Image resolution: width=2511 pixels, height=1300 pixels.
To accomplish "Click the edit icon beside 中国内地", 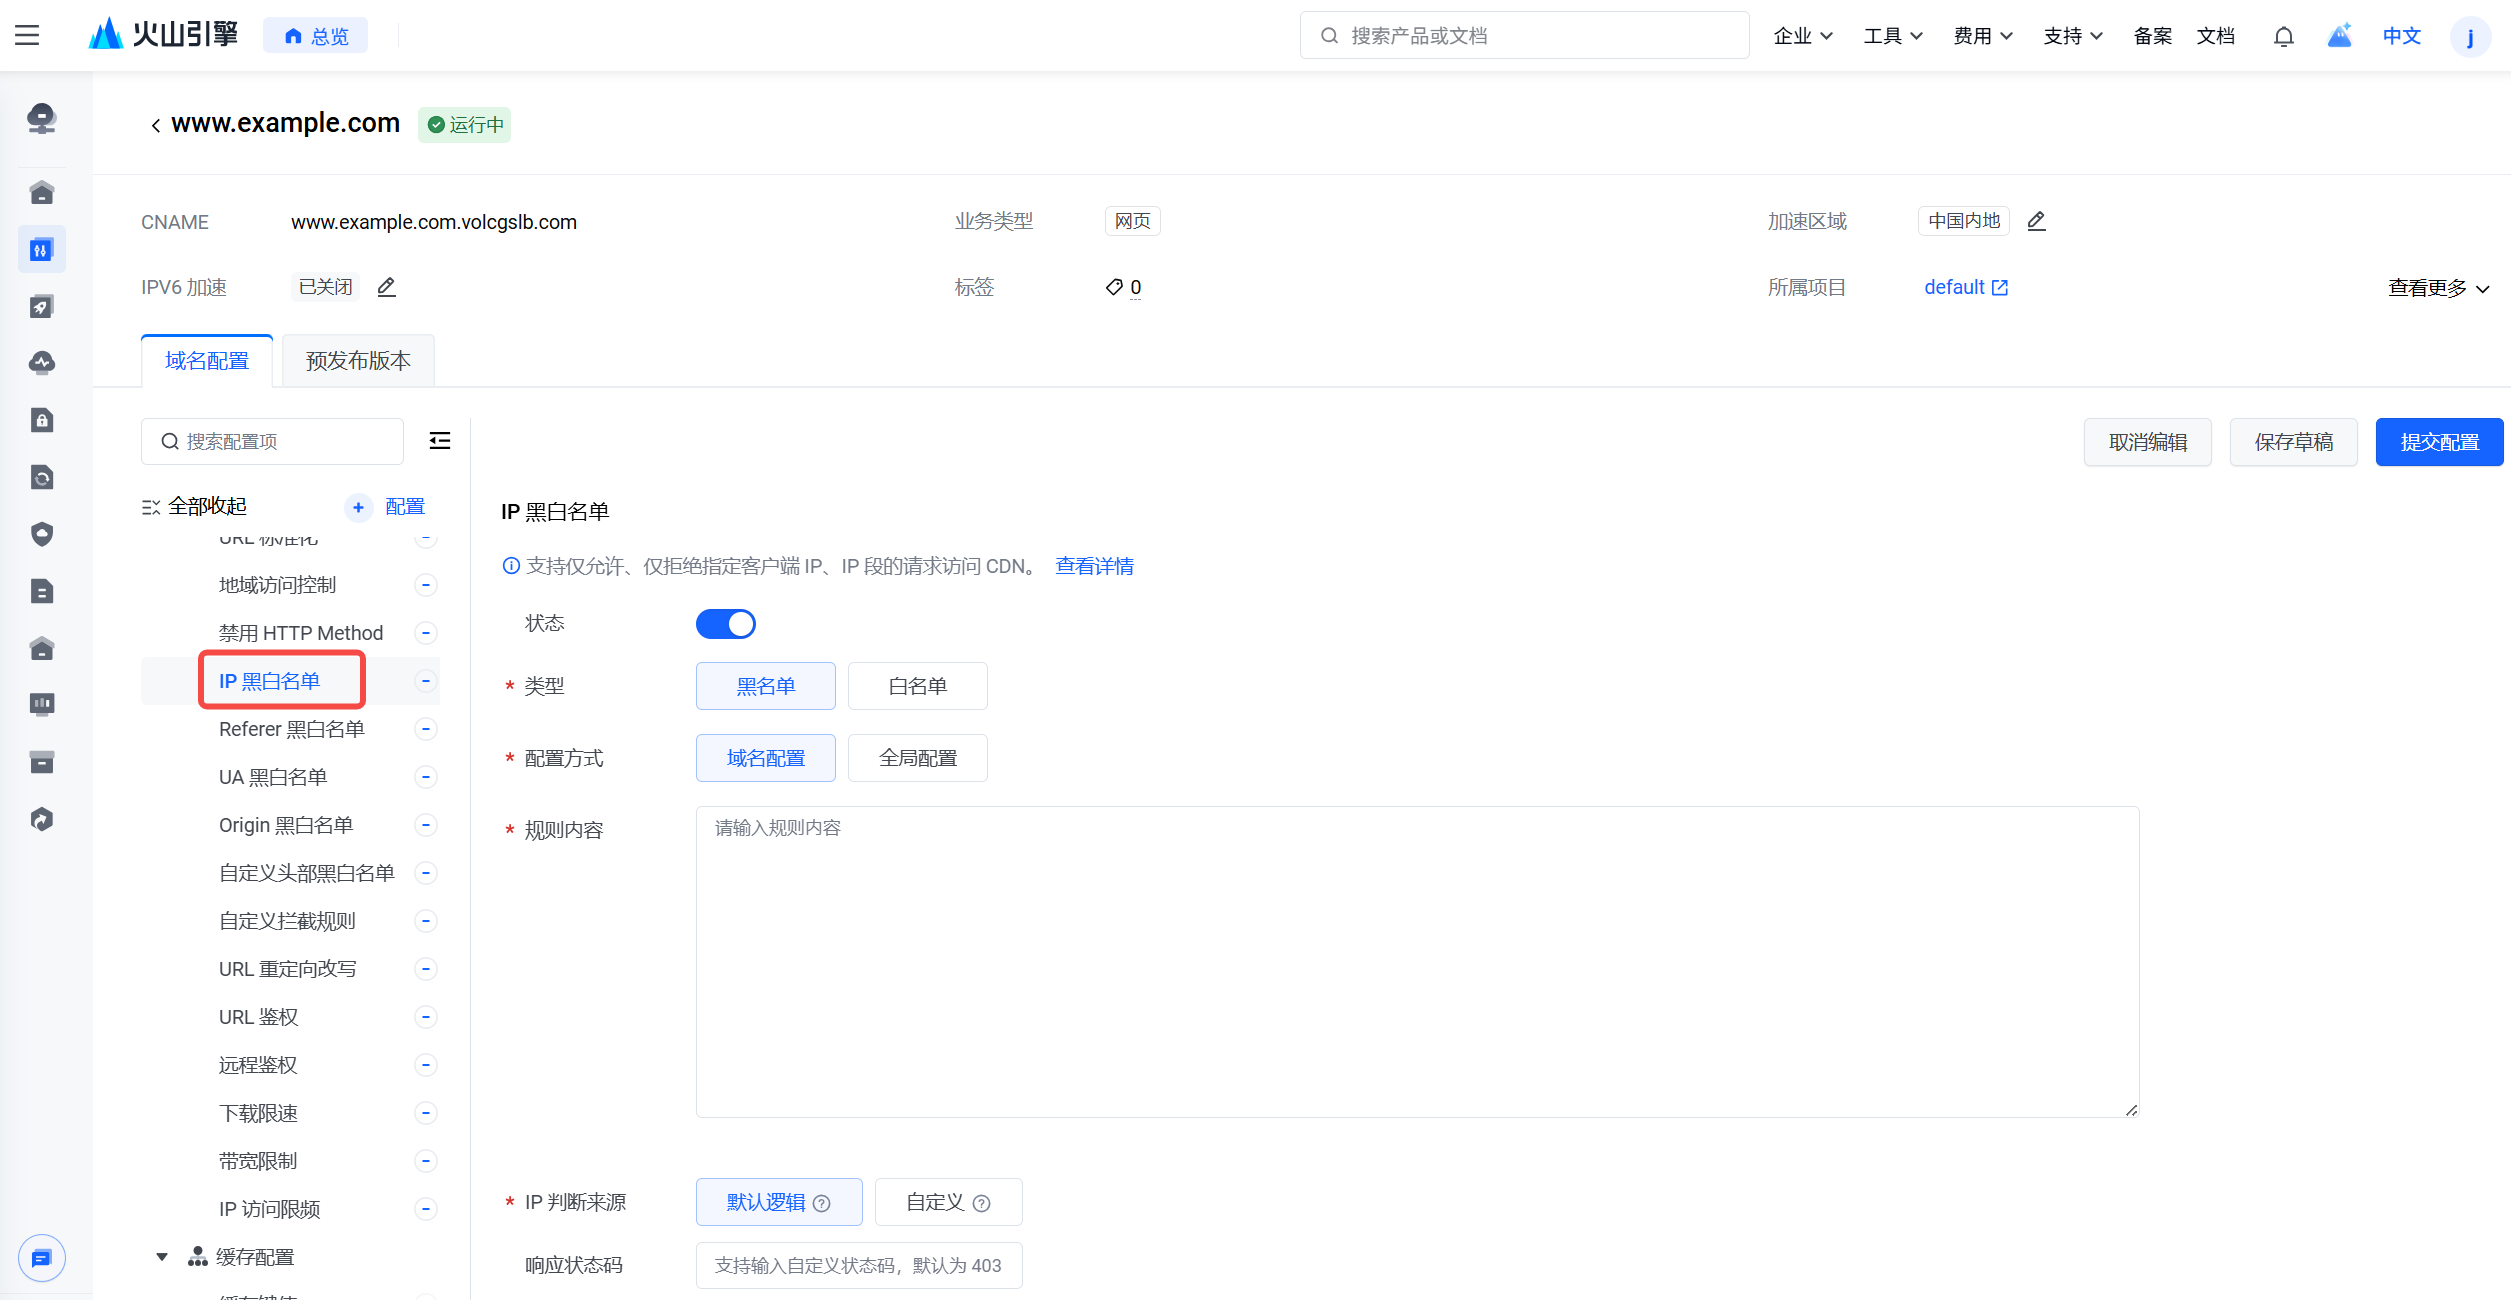I will pyautogui.click(x=2036, y=221).
